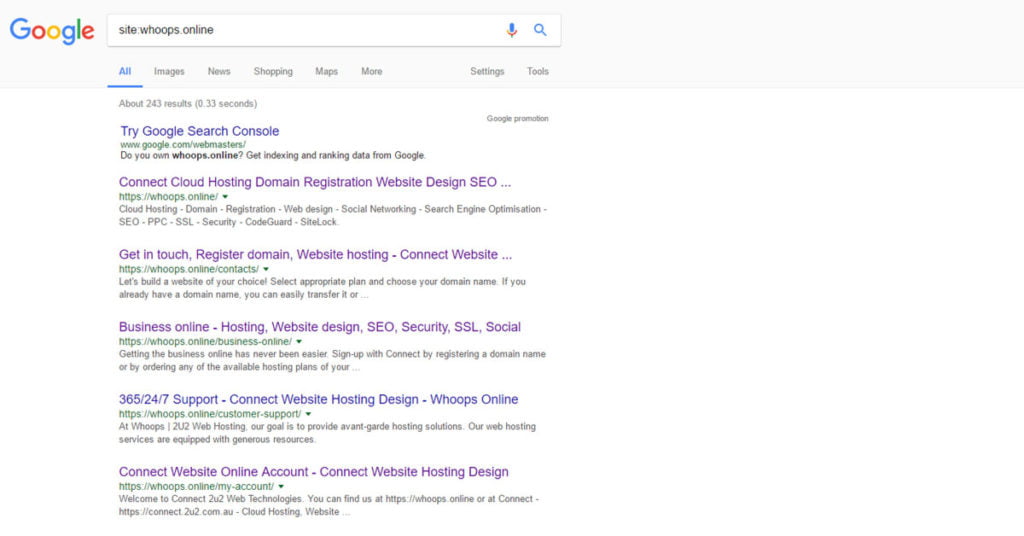
Task: Click the www.google.com/webmasters/ URL
Action: click(x=183, y=144)
